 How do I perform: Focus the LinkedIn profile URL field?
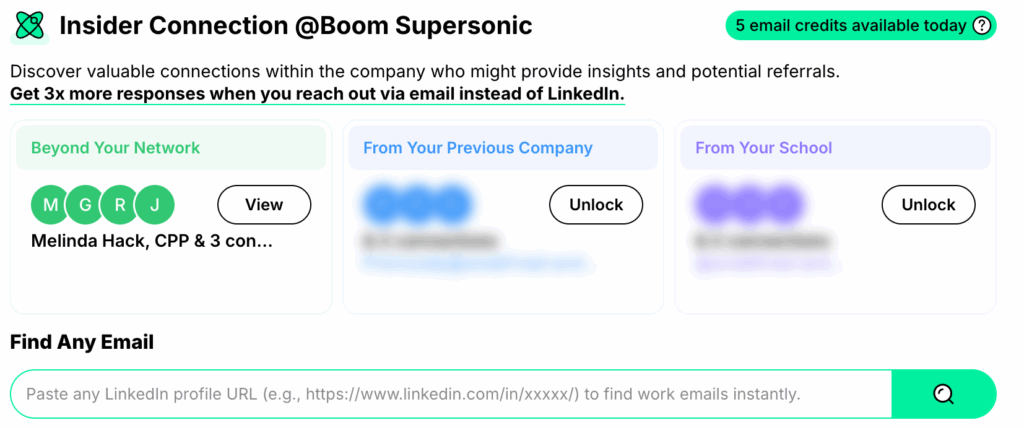click(451, 394)
